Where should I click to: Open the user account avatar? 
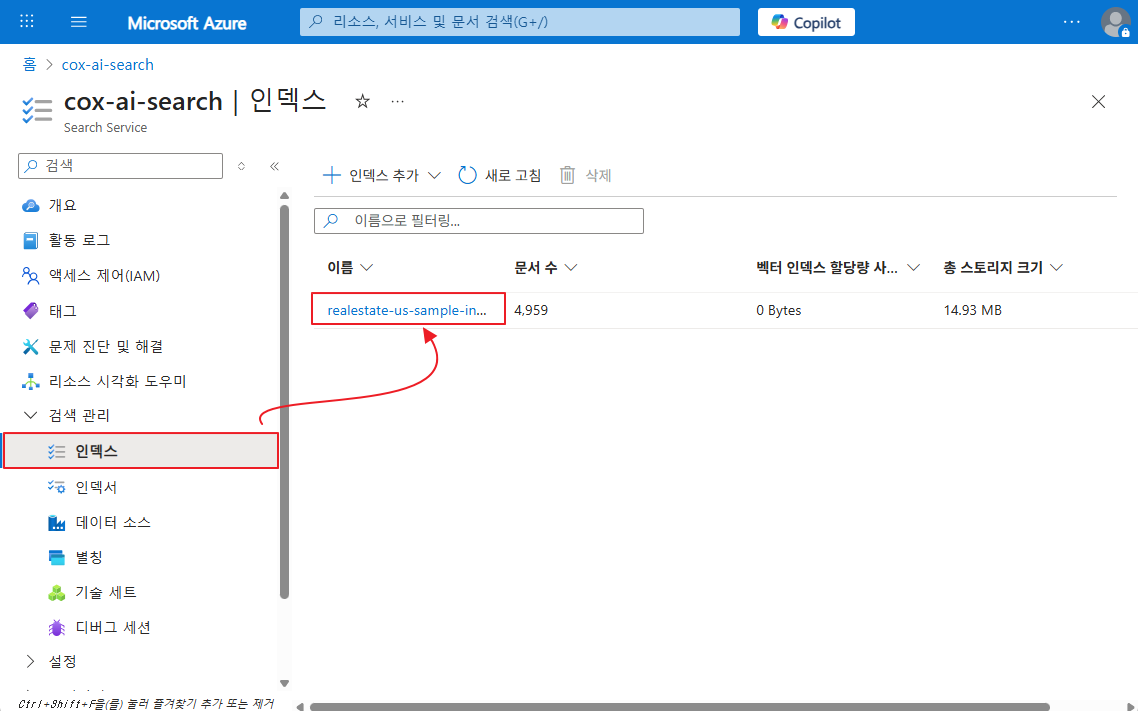coord(1115,22)
